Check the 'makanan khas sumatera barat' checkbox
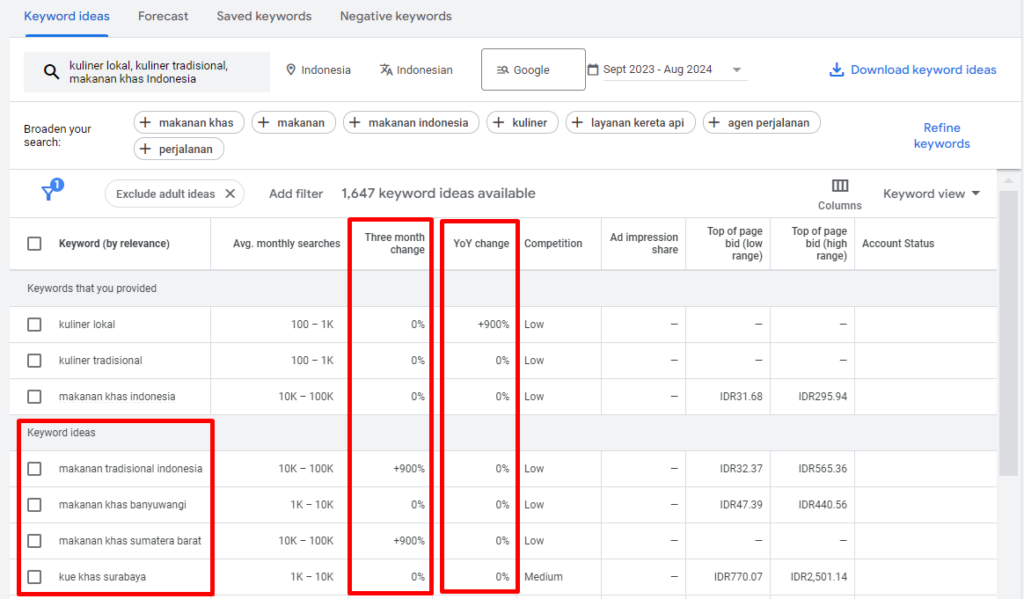Screen dimensions: 1024x599 35,541
